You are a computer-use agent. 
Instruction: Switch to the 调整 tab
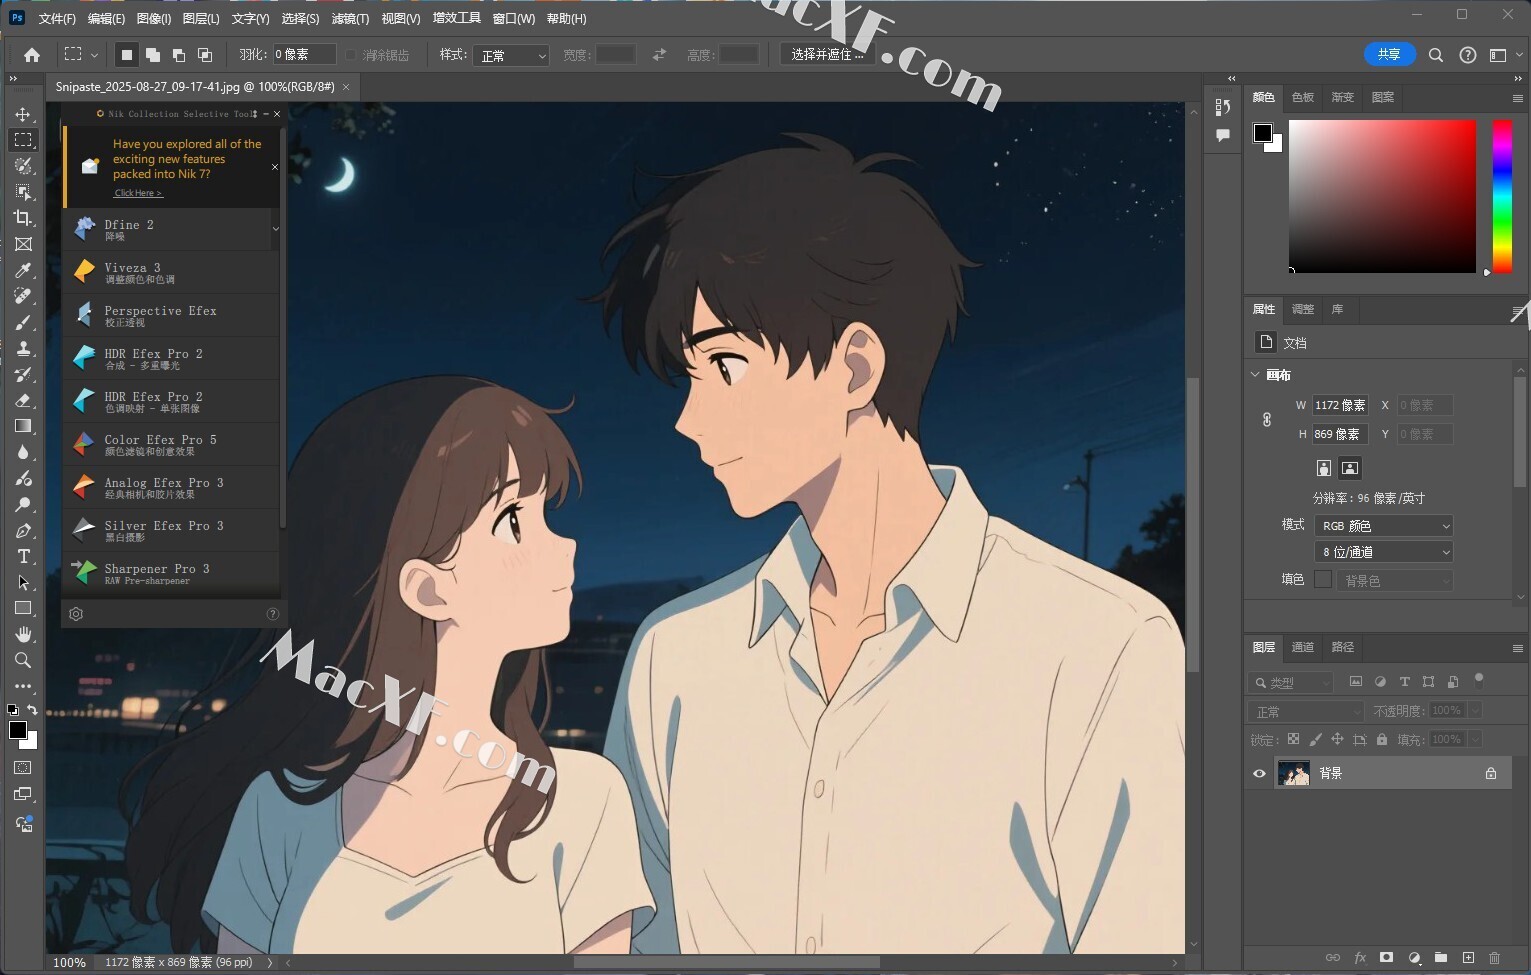(x=1303, y=309)
